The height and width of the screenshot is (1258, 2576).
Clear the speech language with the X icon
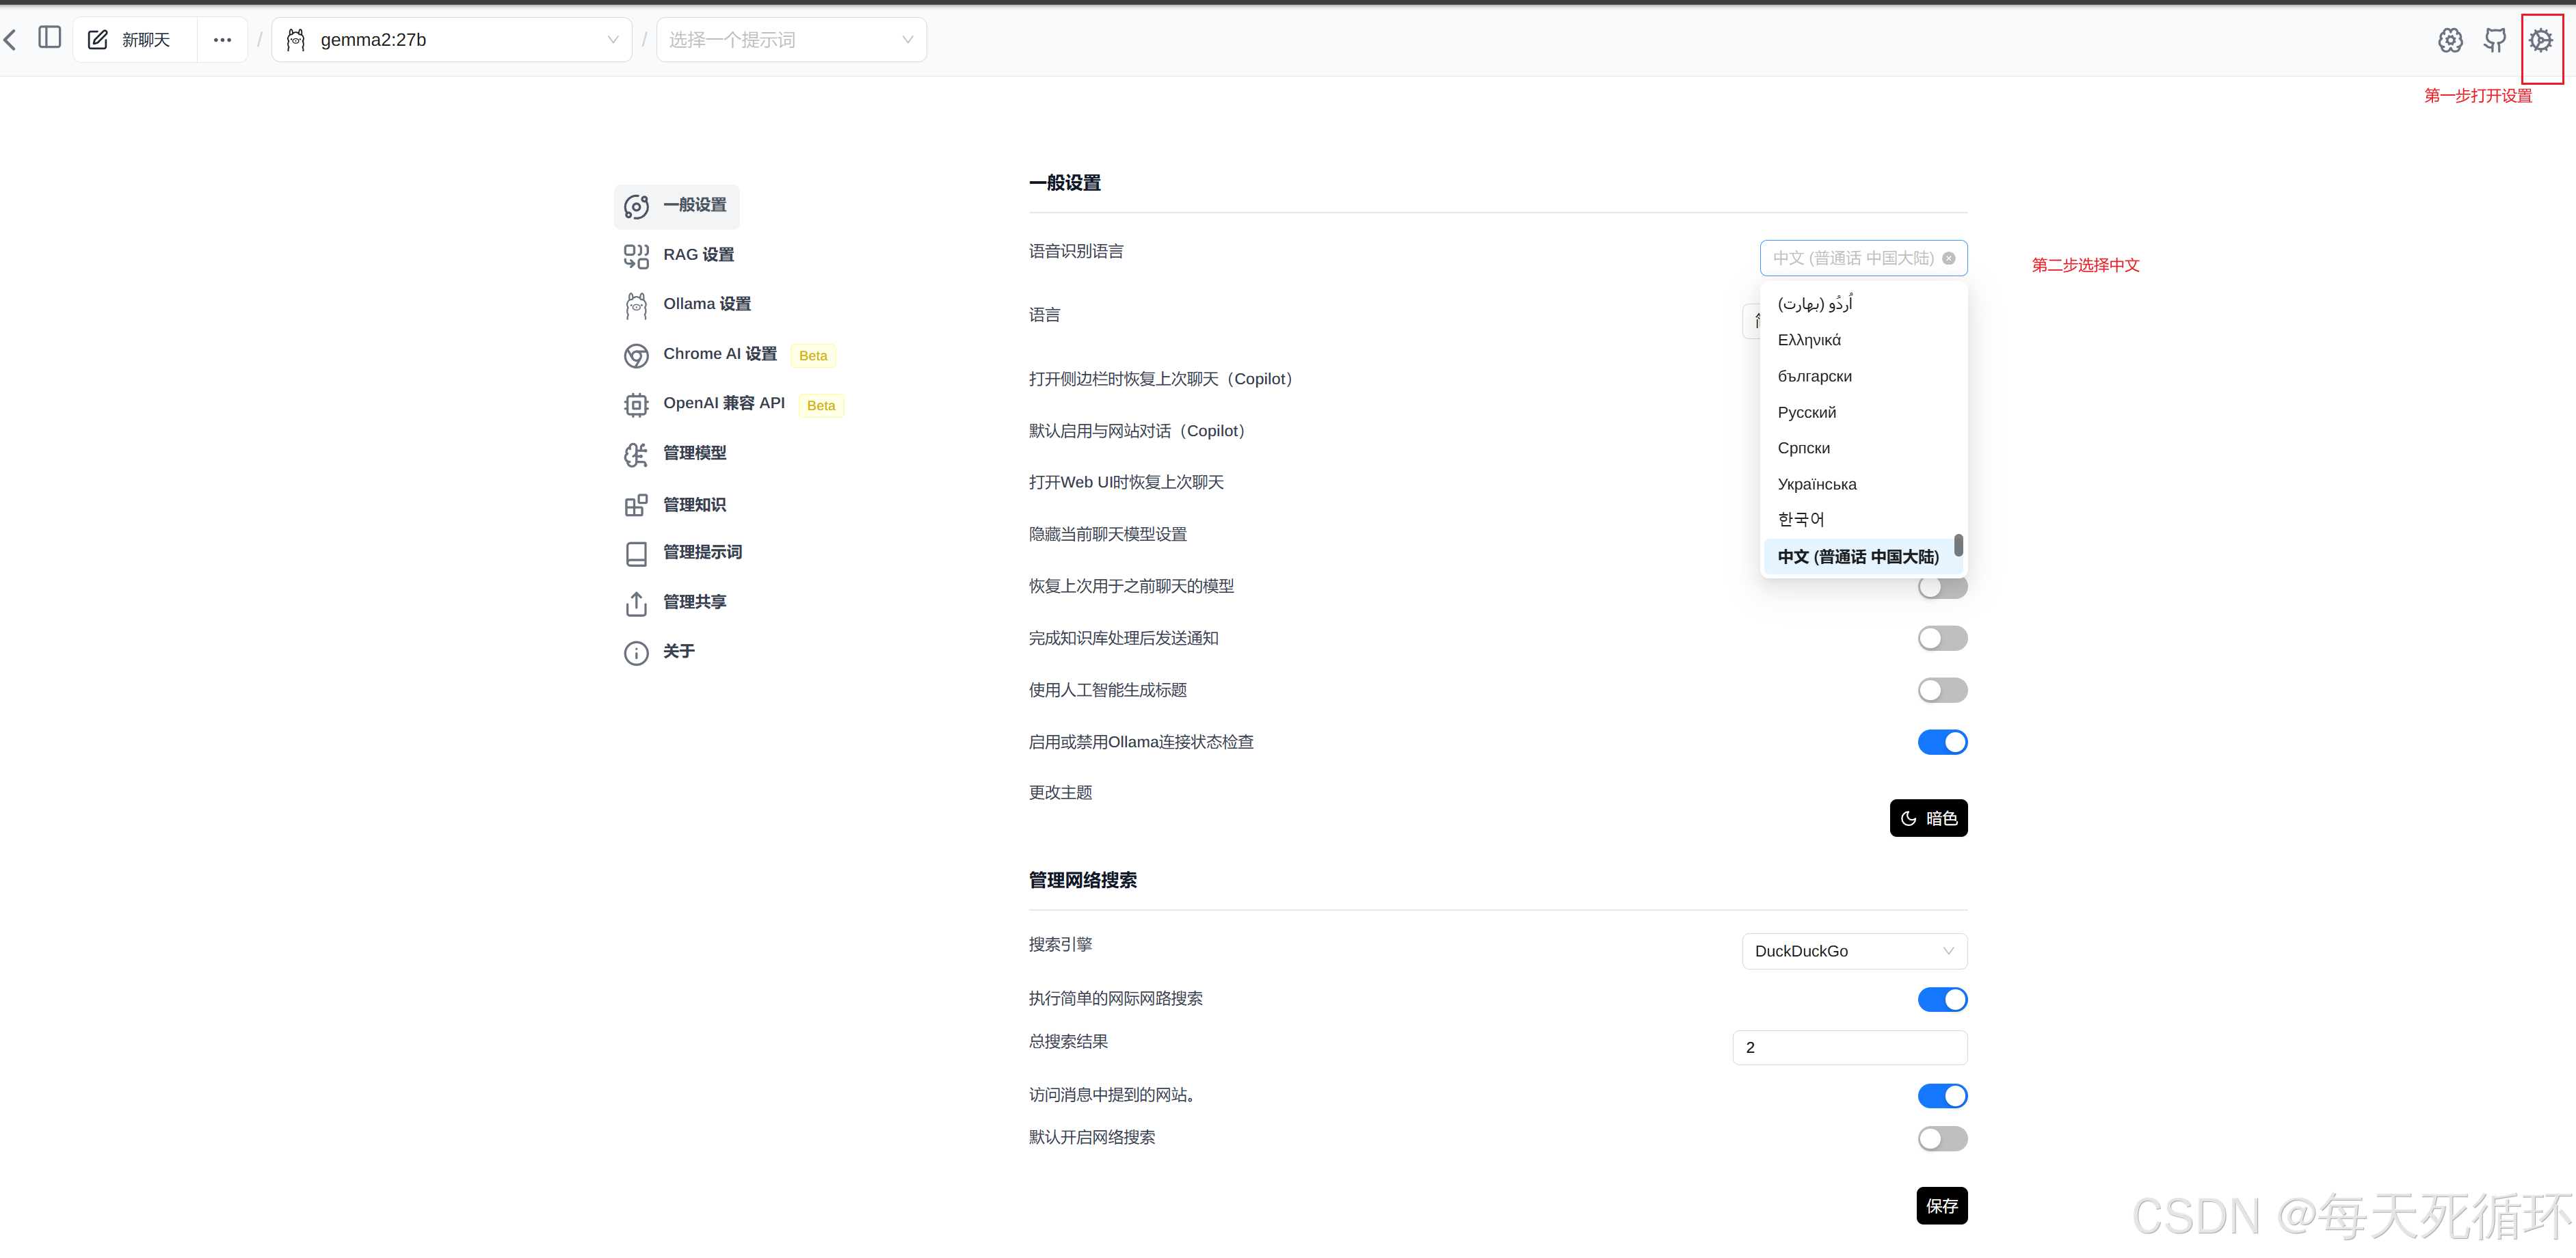click(x=1948, y=258)
